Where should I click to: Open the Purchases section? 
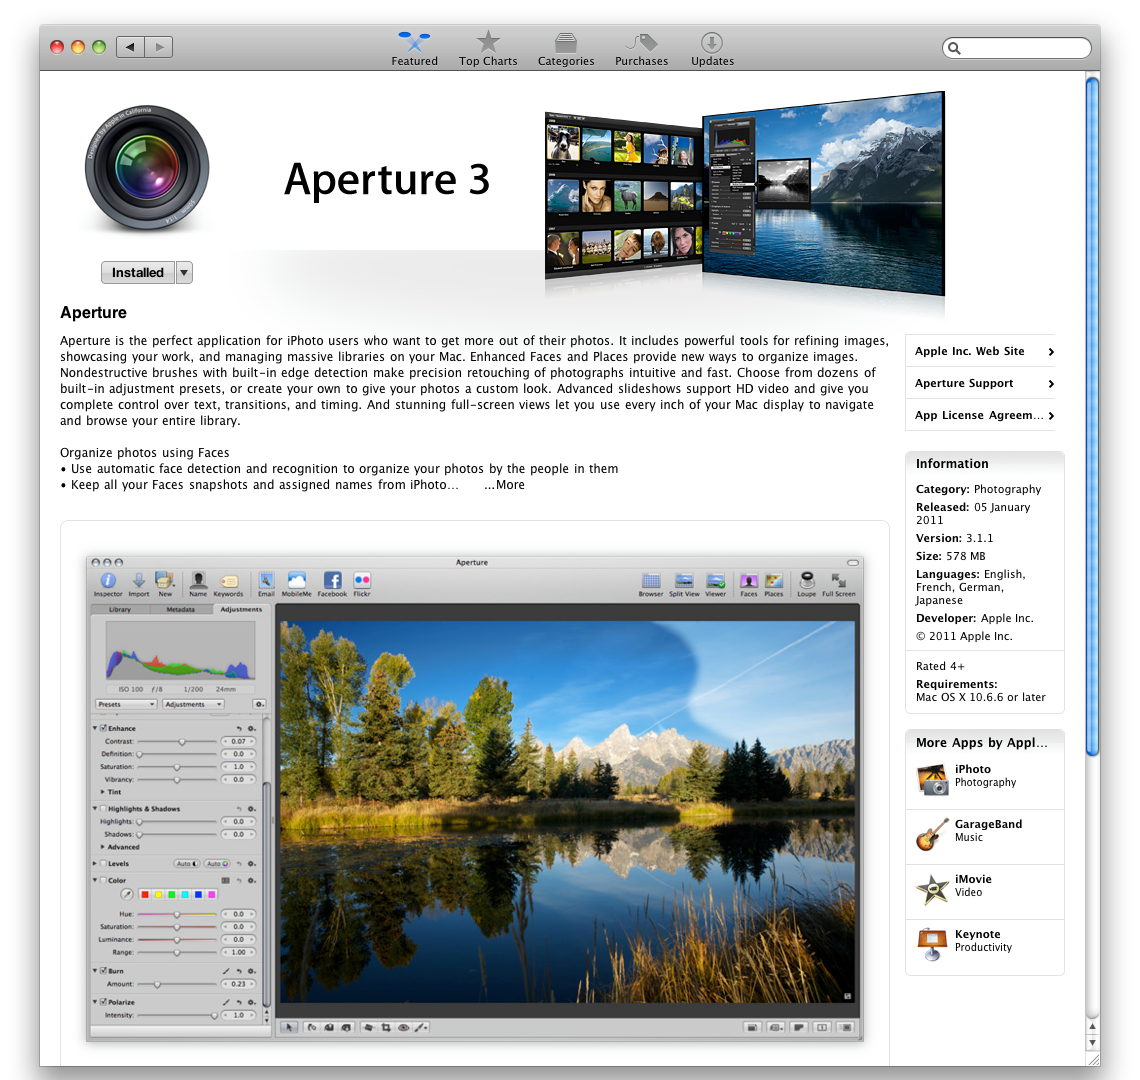641,49
